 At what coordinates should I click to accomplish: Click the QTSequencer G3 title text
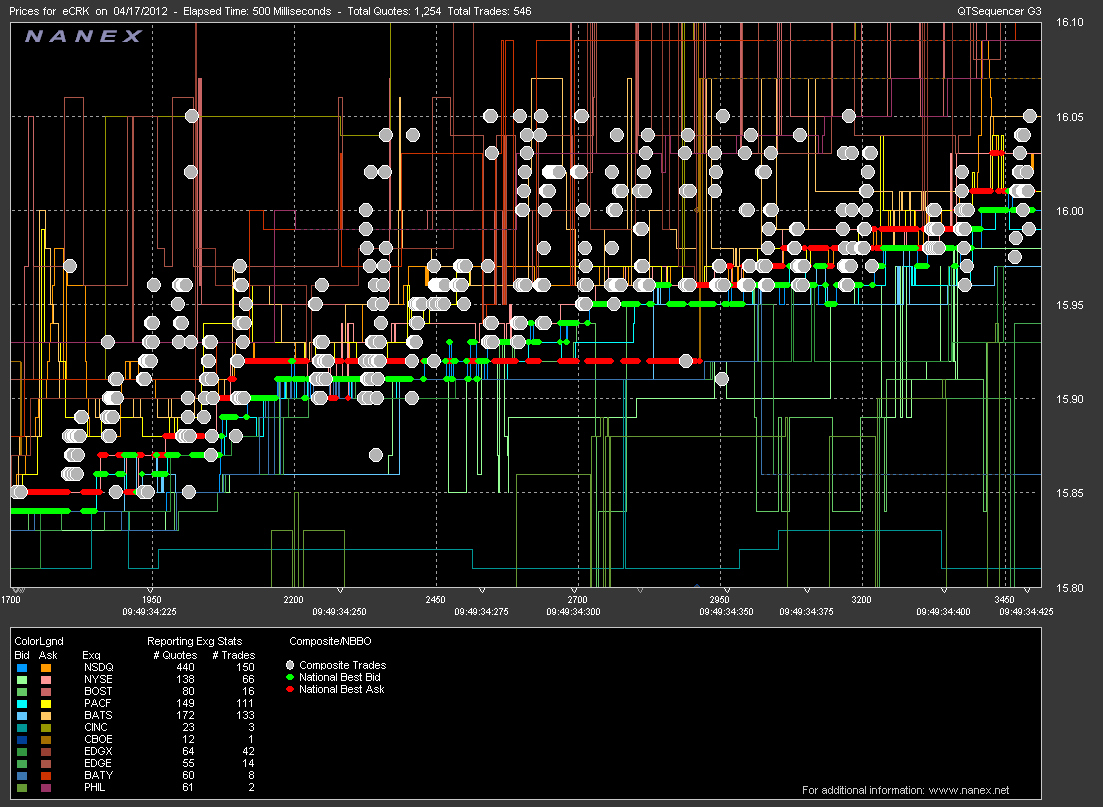coord(999,11)
